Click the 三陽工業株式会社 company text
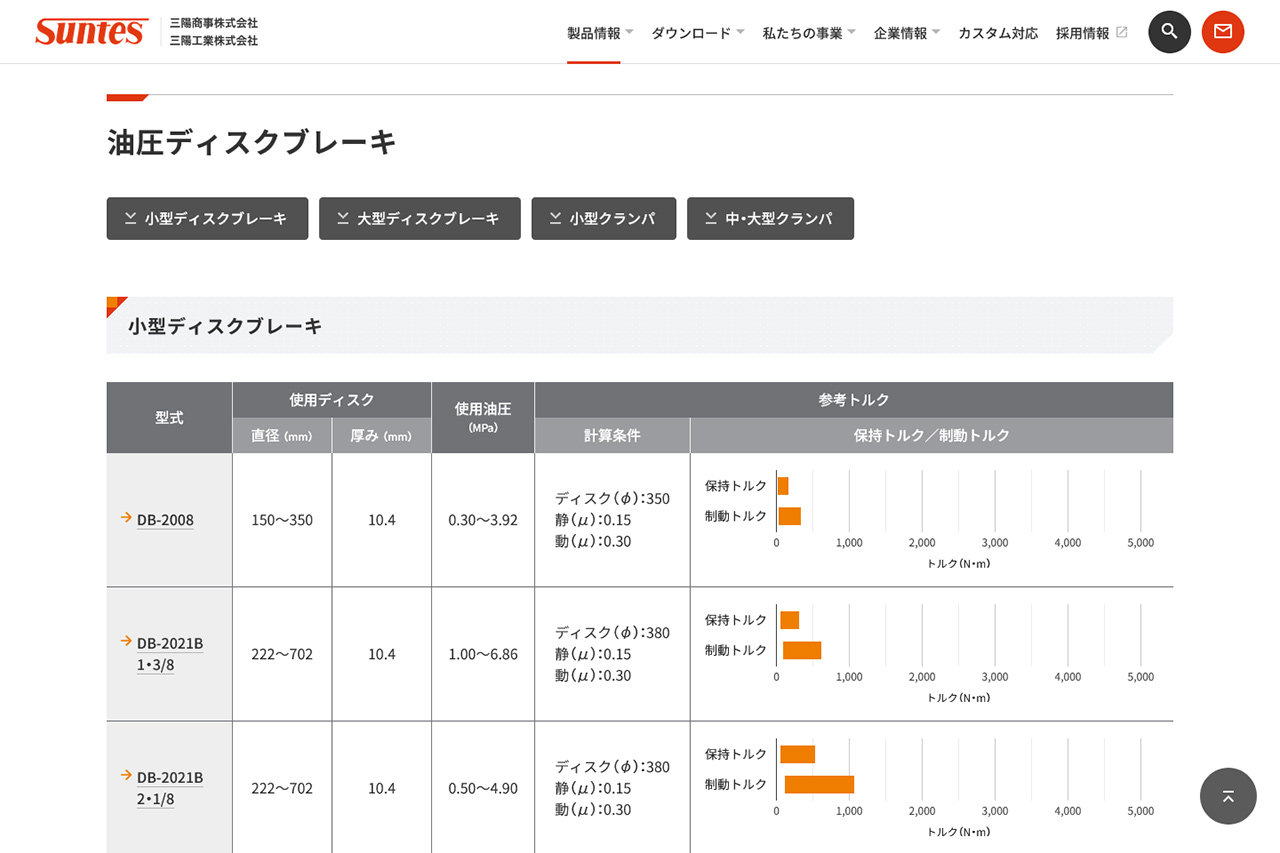The width and height of the screenshot is (1280, 853). [x=214, y=41]
